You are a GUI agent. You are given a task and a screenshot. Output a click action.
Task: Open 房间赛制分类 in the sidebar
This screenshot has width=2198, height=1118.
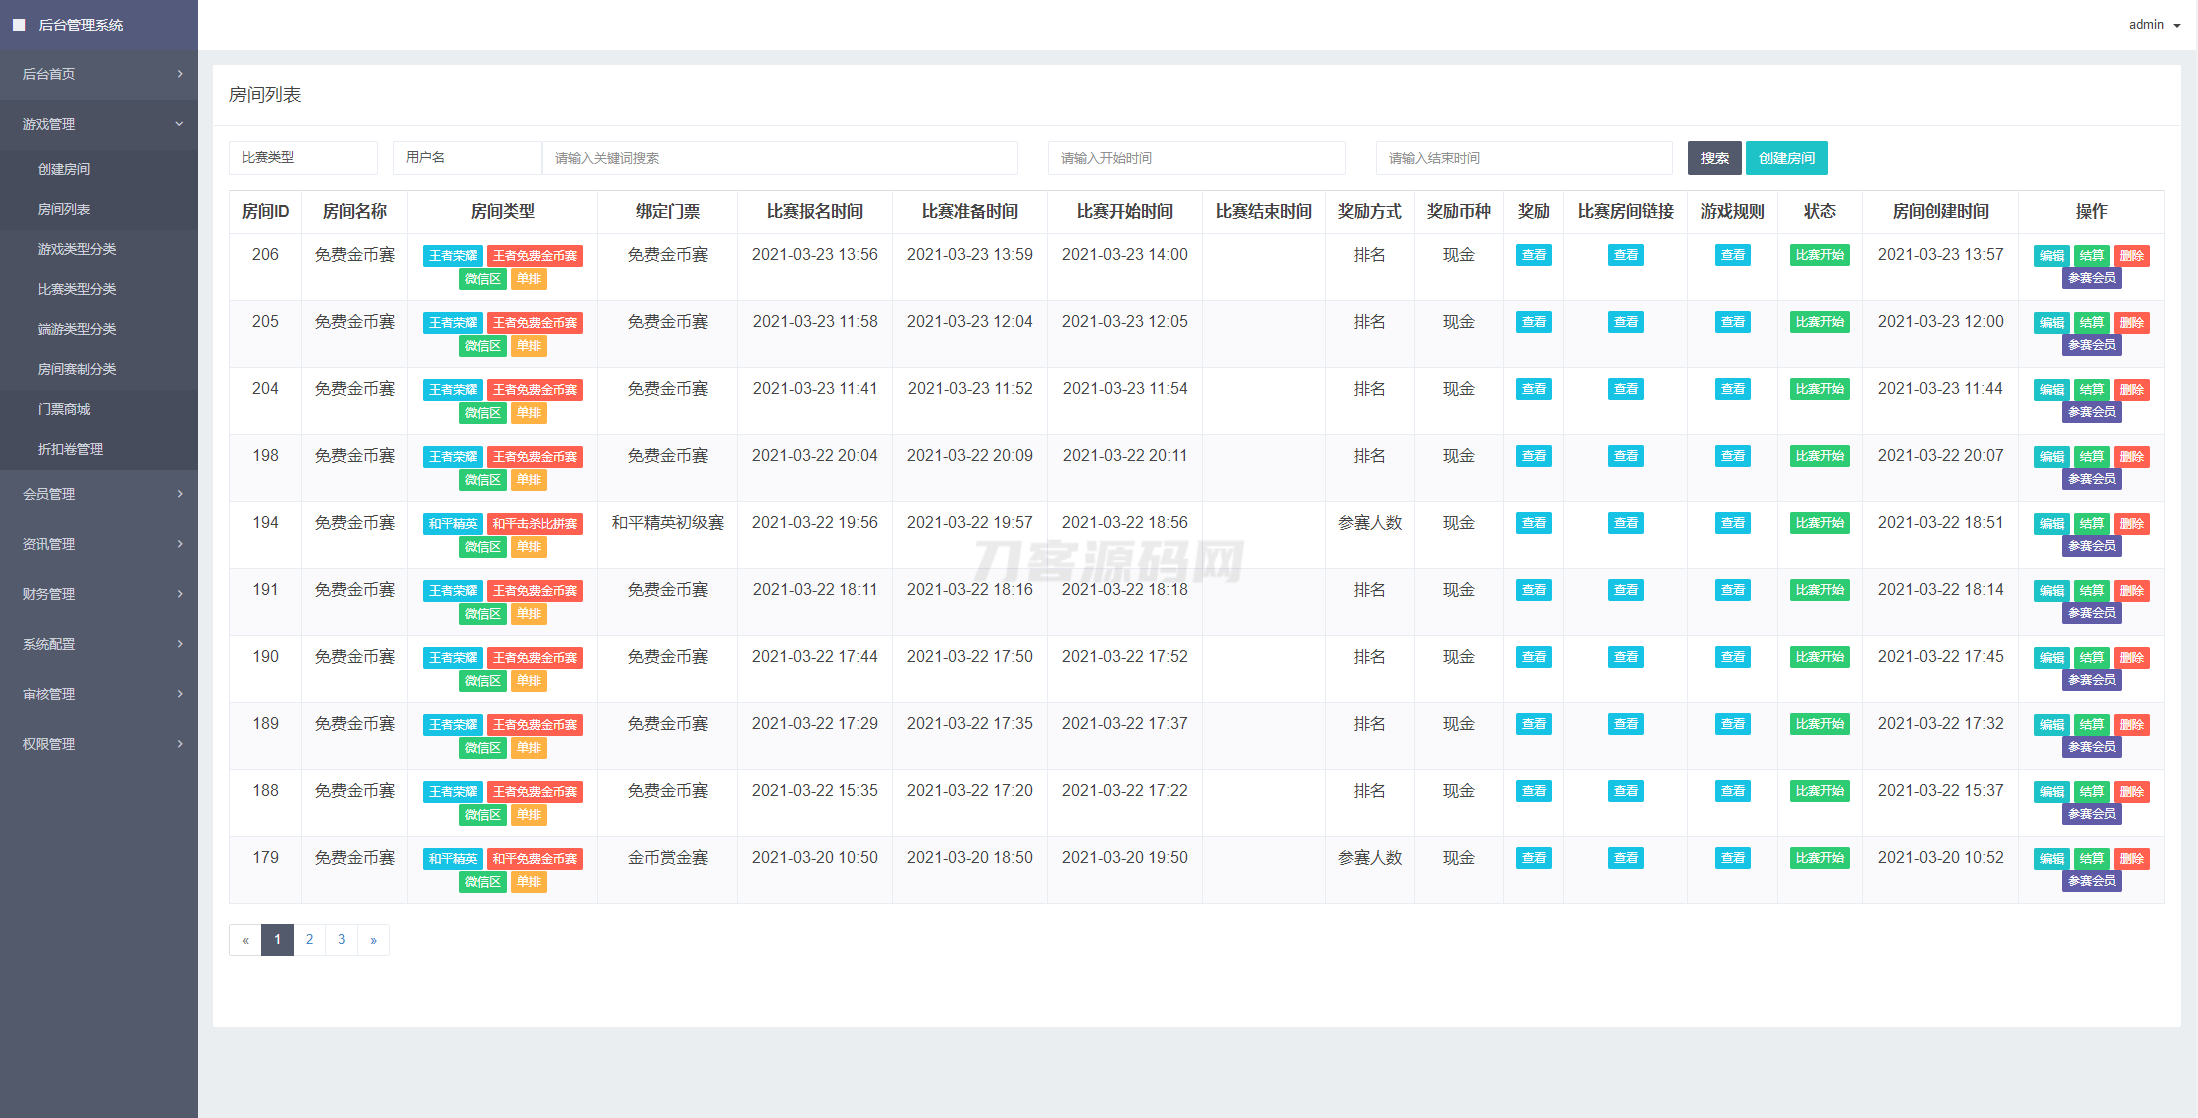pyautogui.click(x=77, y=369)
